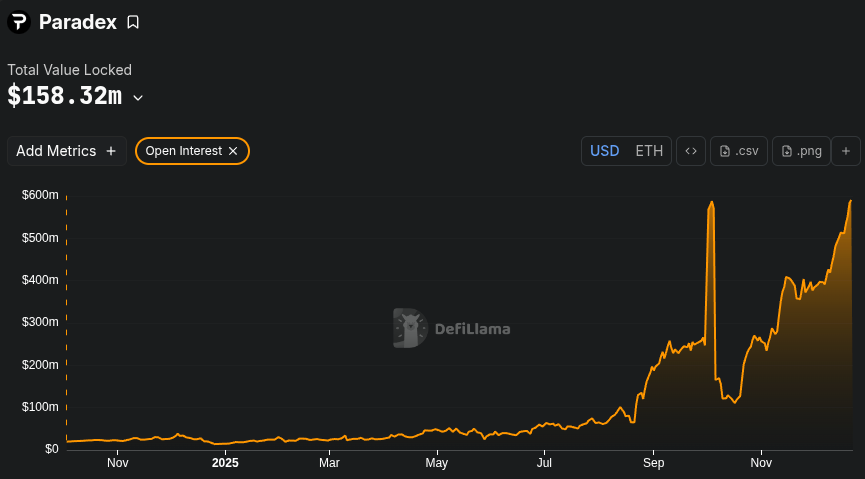The image size is (865, 479).
Task: Switch chart denomination to ETH
Action: pos(649,151)
